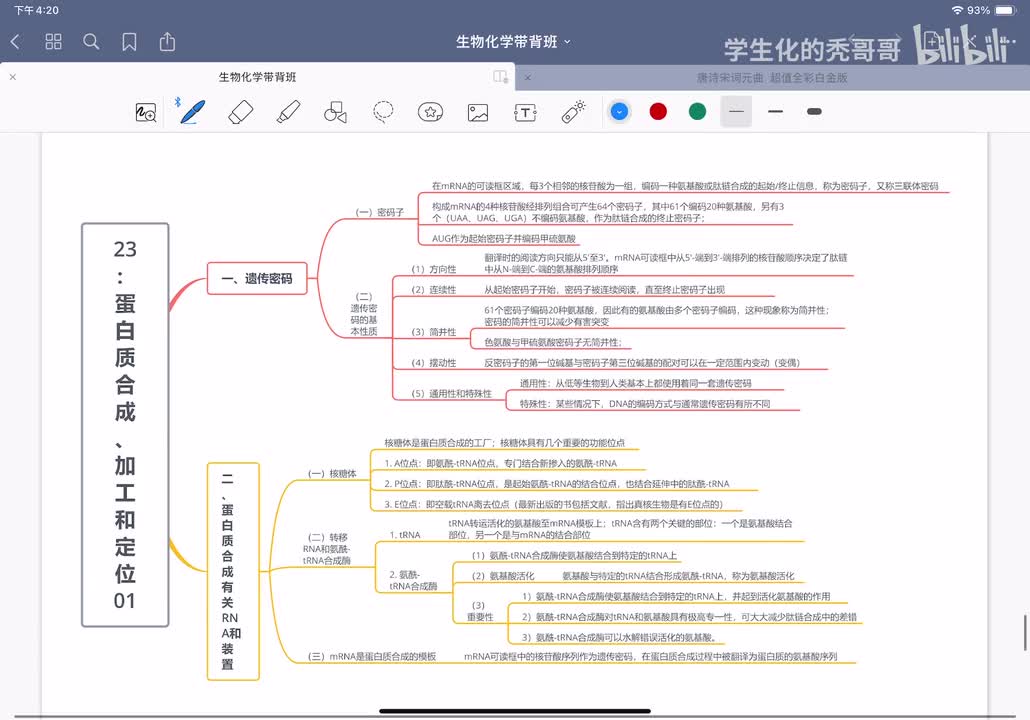Toggle split view icon on the tab
Image resolution: width=1030 pixels, height=720 pixels.
501,77
